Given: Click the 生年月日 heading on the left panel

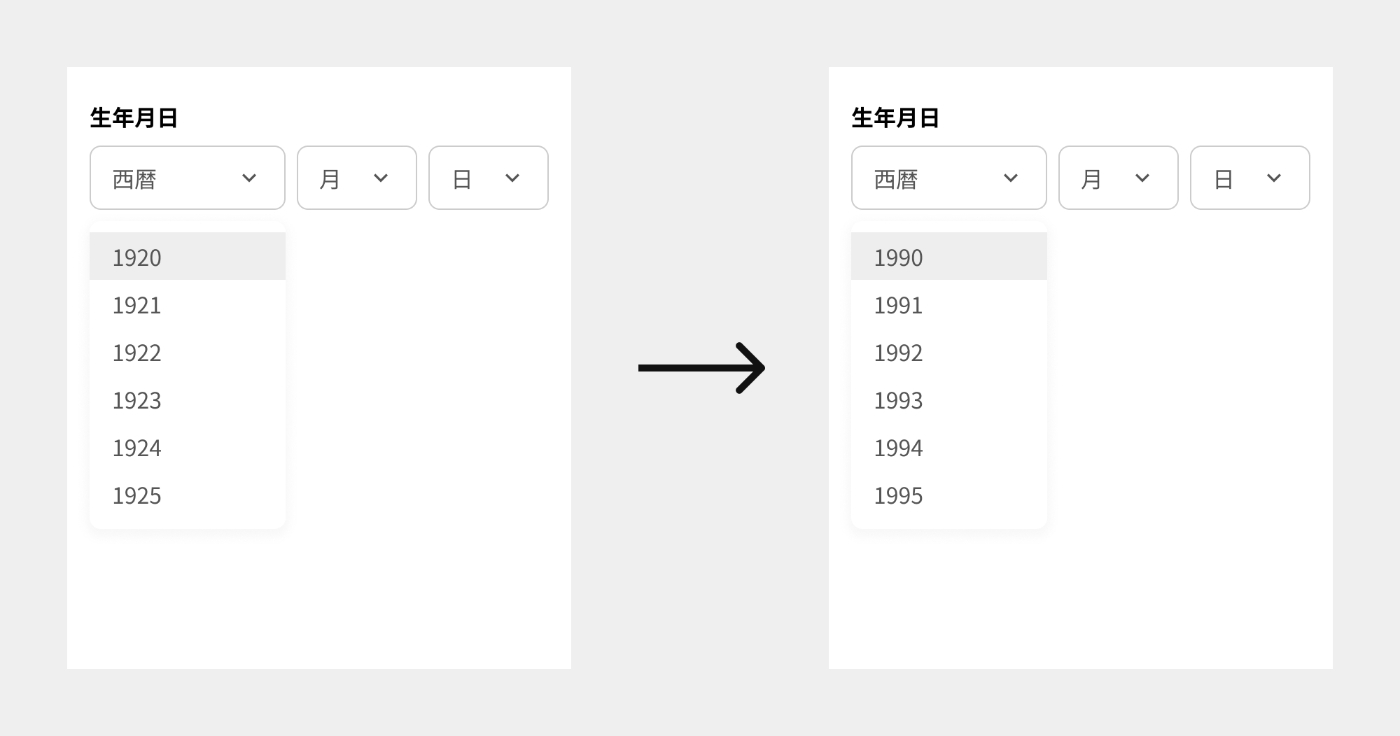Looking at the screenshot, I should (133, 117).
